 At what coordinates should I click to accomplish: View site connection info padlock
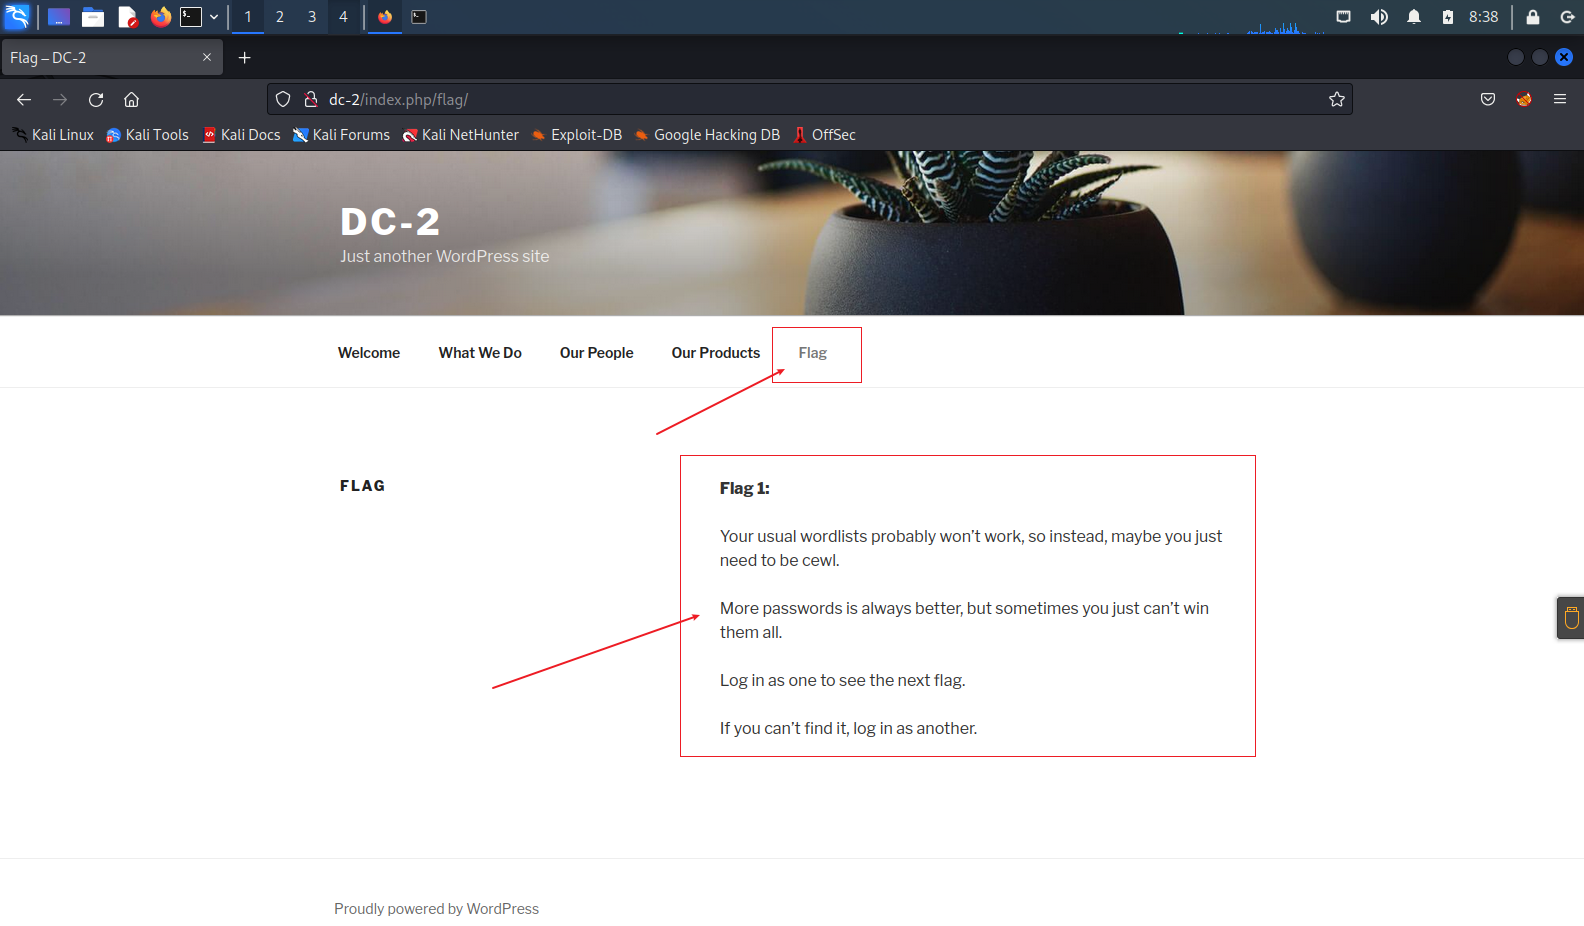coord(311,99)
